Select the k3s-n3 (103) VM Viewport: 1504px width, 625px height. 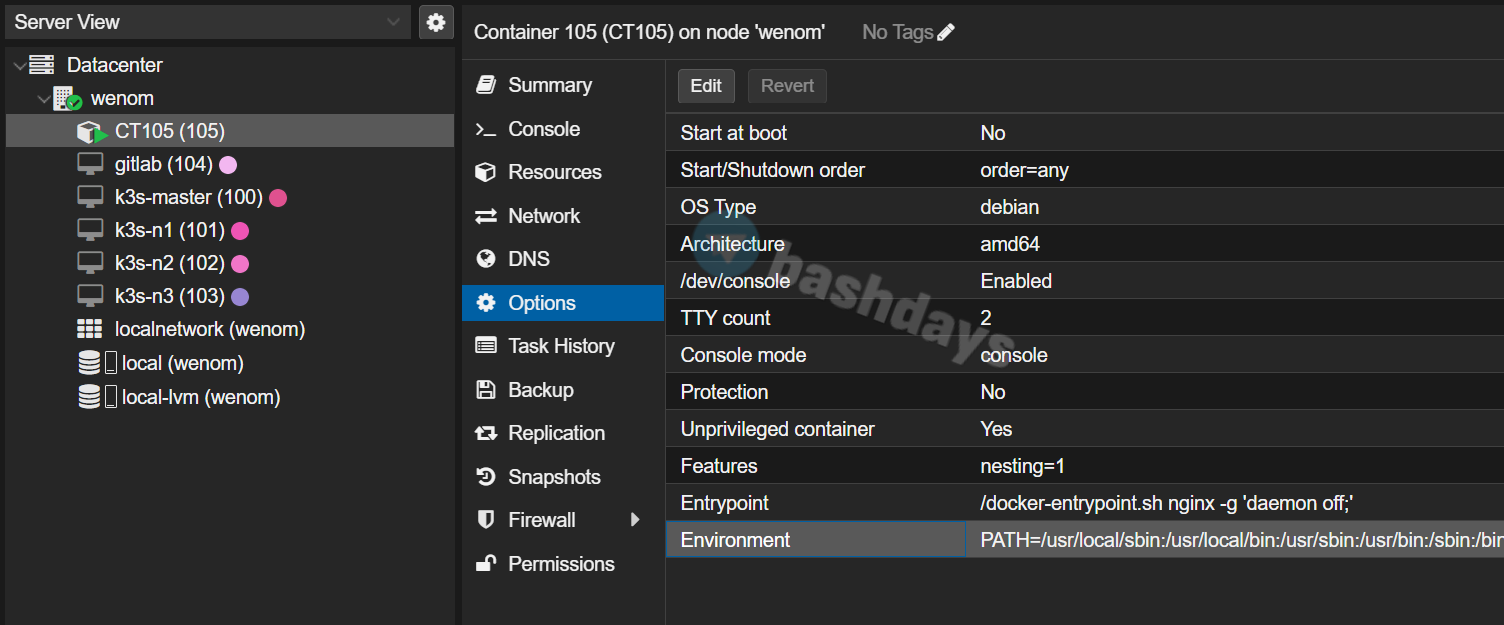(x=169, y=296)
